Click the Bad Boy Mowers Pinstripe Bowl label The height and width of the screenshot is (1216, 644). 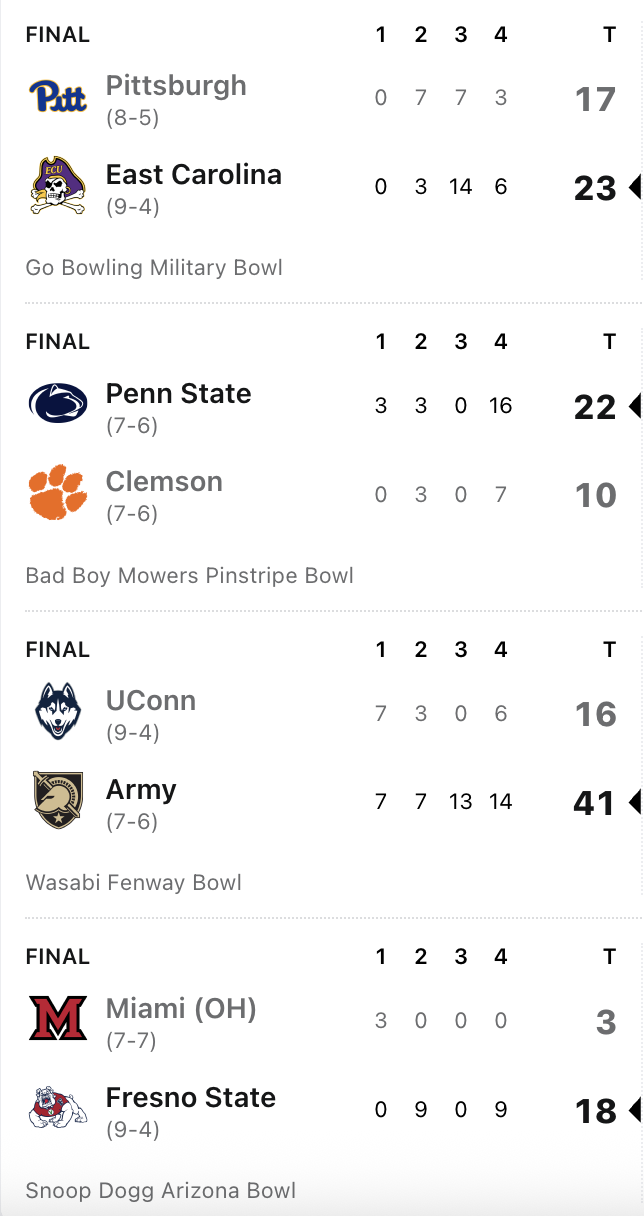(190, 575)
